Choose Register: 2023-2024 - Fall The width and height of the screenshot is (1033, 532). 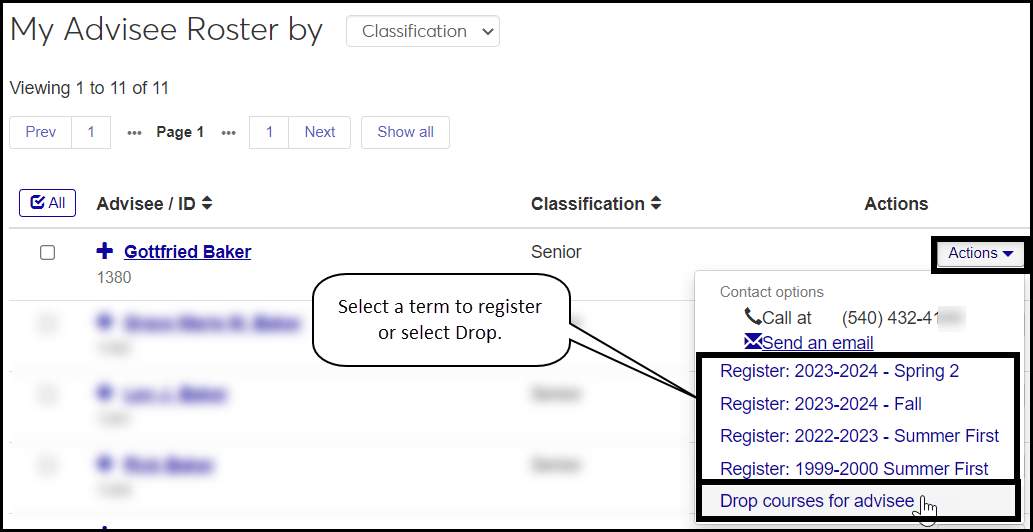tap(820, 404)
